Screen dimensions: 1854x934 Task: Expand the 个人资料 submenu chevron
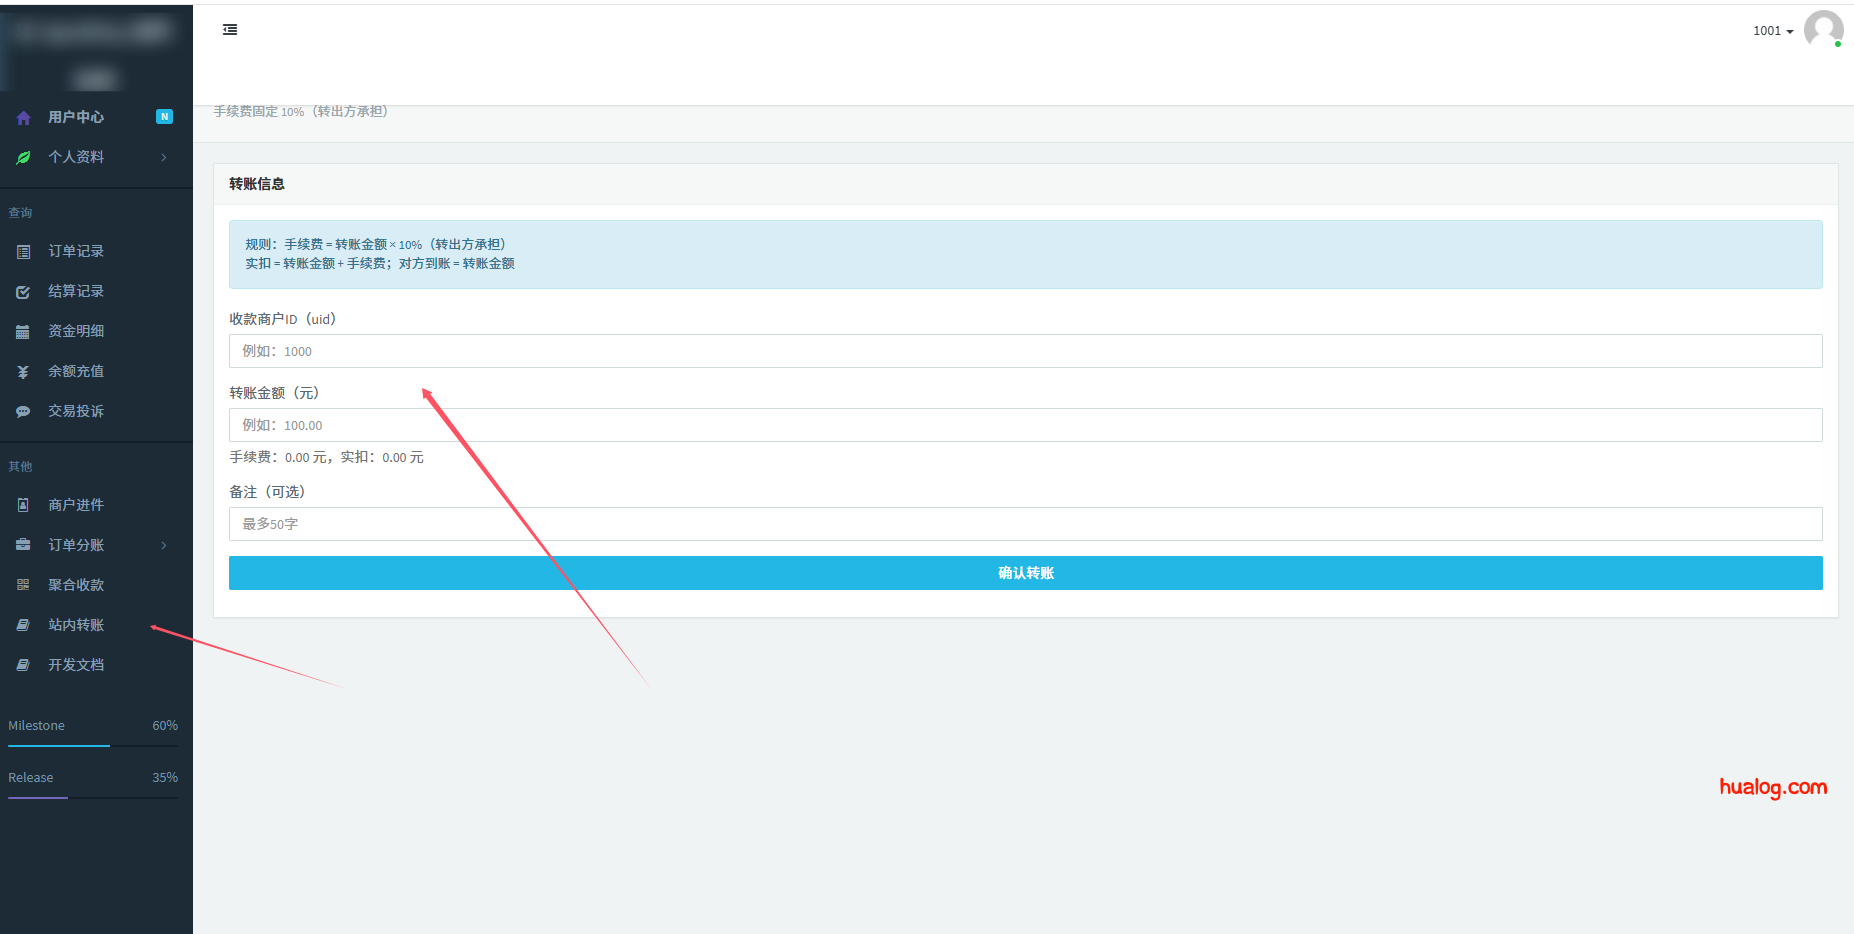pyautogui.click(x=164, y=158)
